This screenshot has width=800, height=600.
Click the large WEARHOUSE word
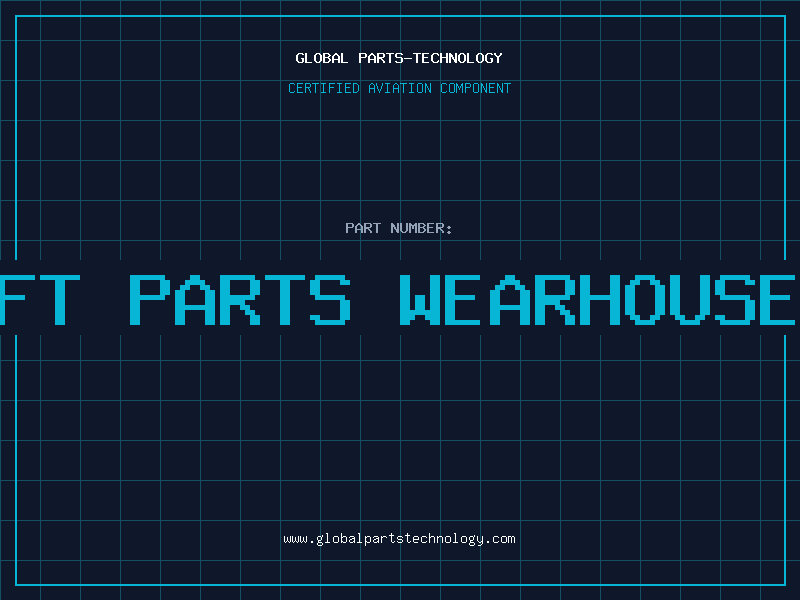[597, 300]
